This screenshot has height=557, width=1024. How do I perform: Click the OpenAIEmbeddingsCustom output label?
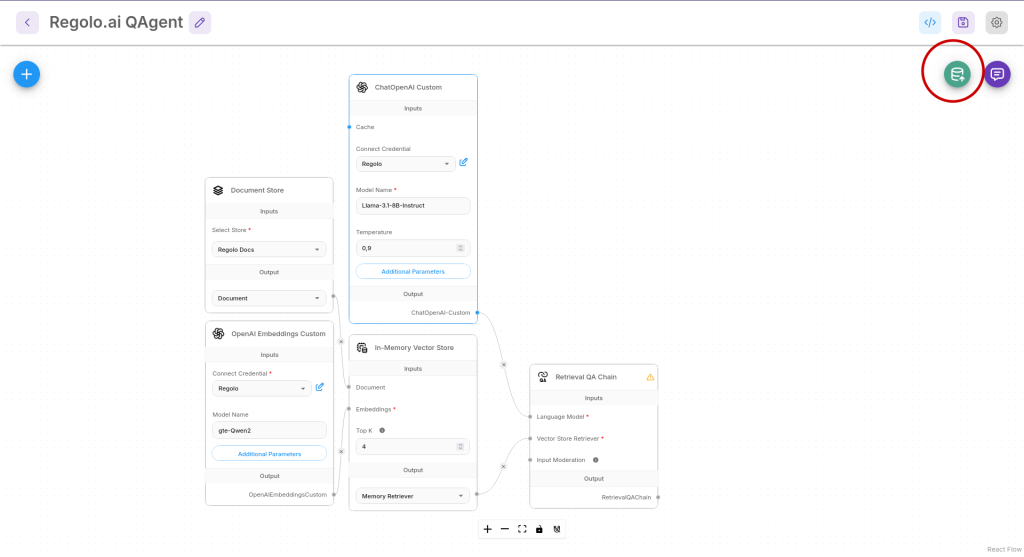[287, 495]
